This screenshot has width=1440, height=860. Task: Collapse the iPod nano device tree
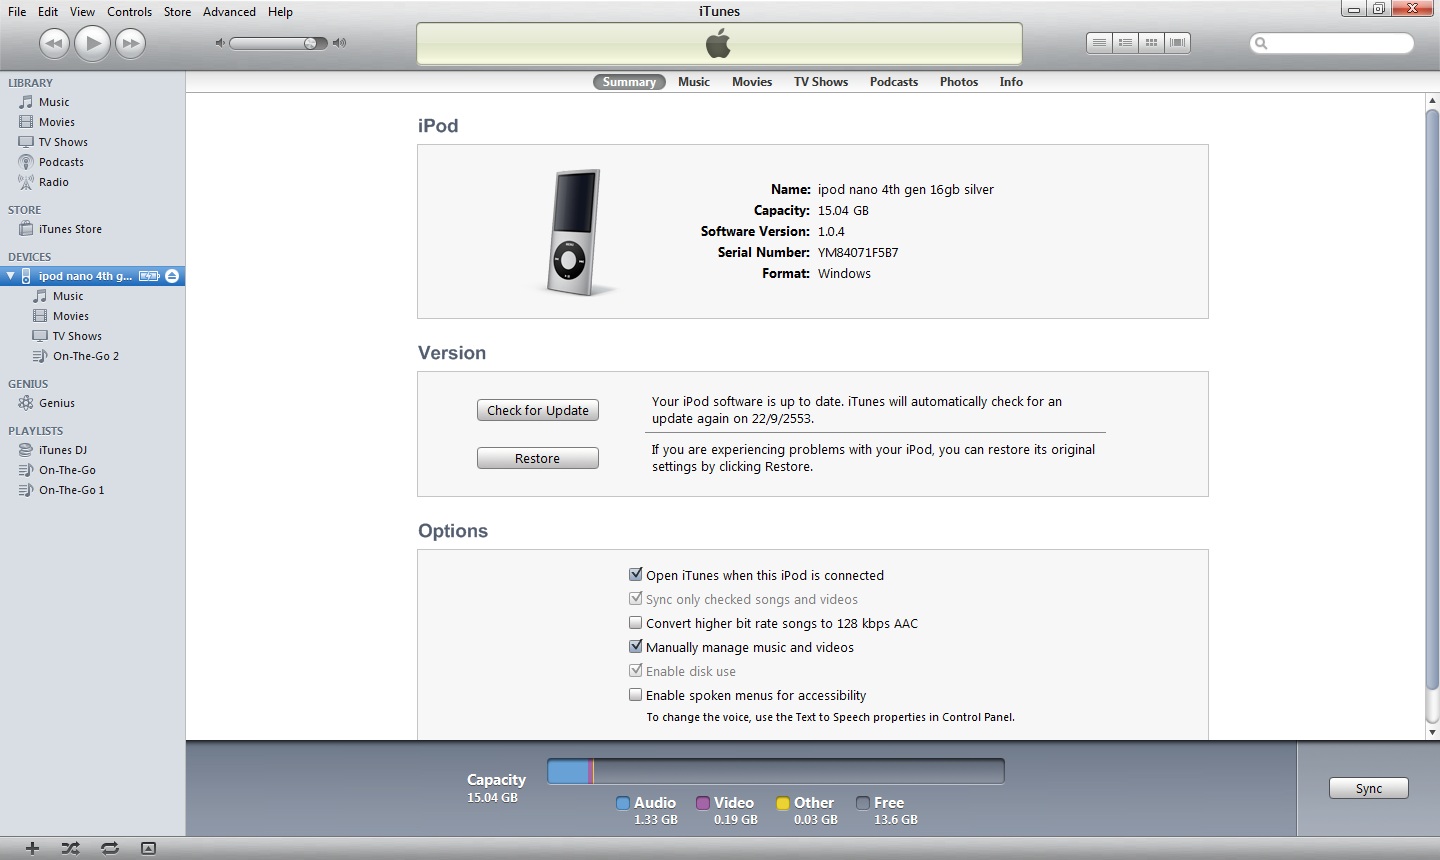pos(11,276)
